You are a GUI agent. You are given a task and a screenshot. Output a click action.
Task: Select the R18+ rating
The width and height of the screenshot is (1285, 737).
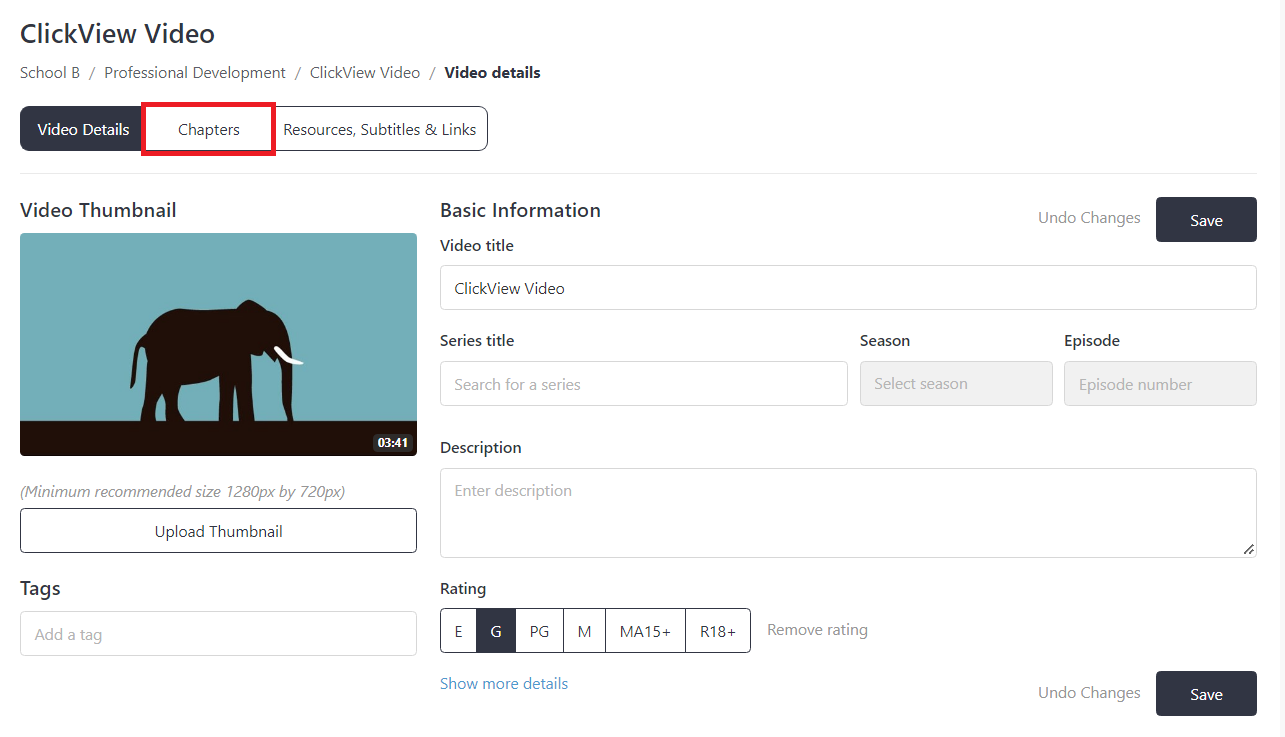coord(718,631)
